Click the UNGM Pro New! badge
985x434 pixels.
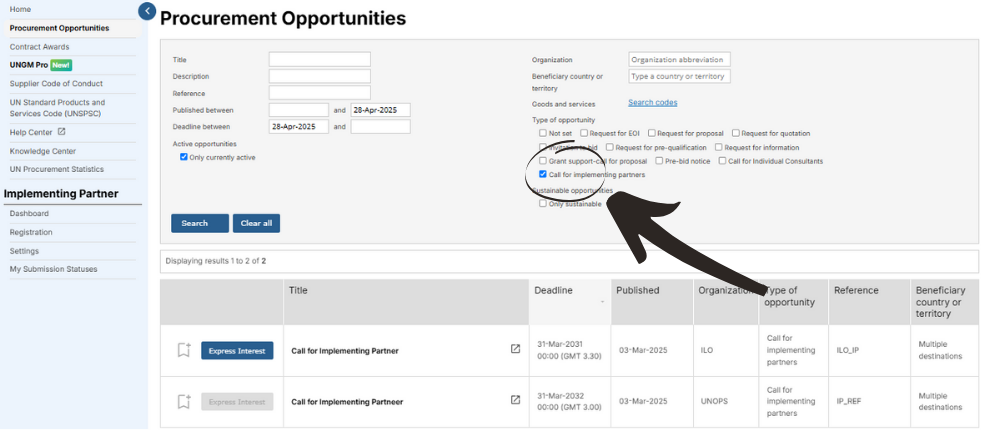tap(61, 65)
